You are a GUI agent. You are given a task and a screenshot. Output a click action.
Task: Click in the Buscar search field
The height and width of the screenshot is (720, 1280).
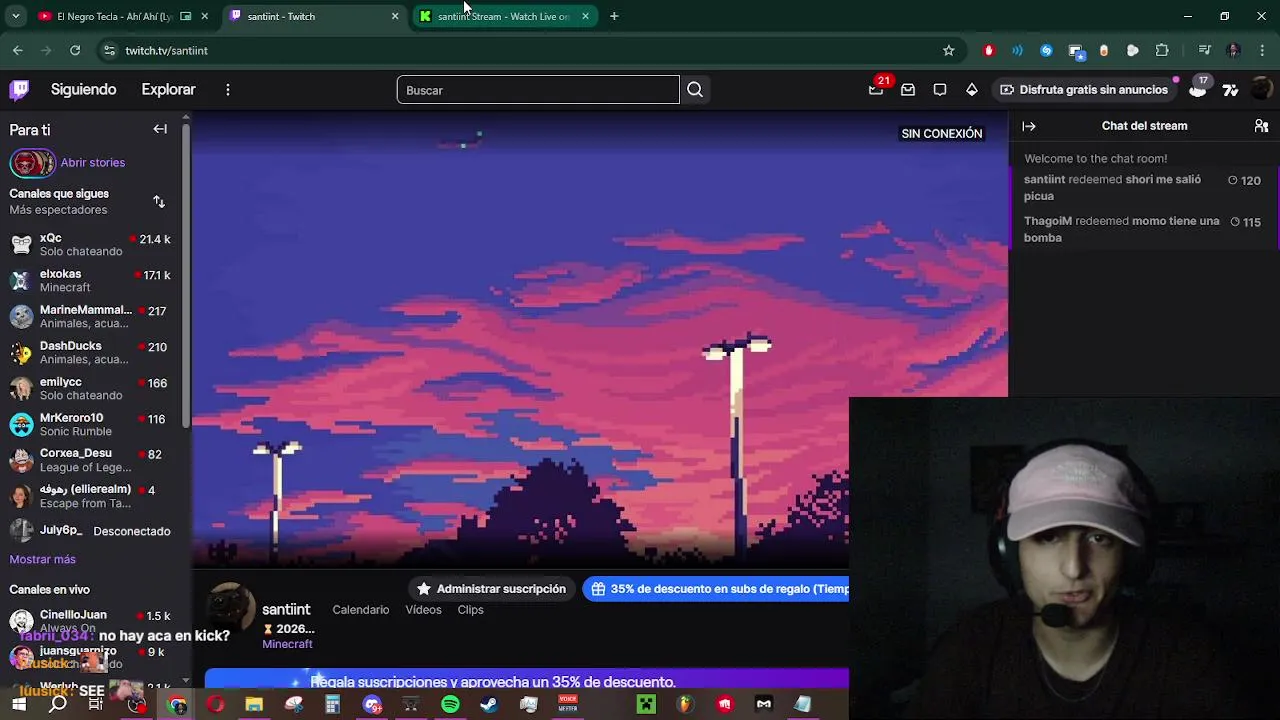point(538,90)
